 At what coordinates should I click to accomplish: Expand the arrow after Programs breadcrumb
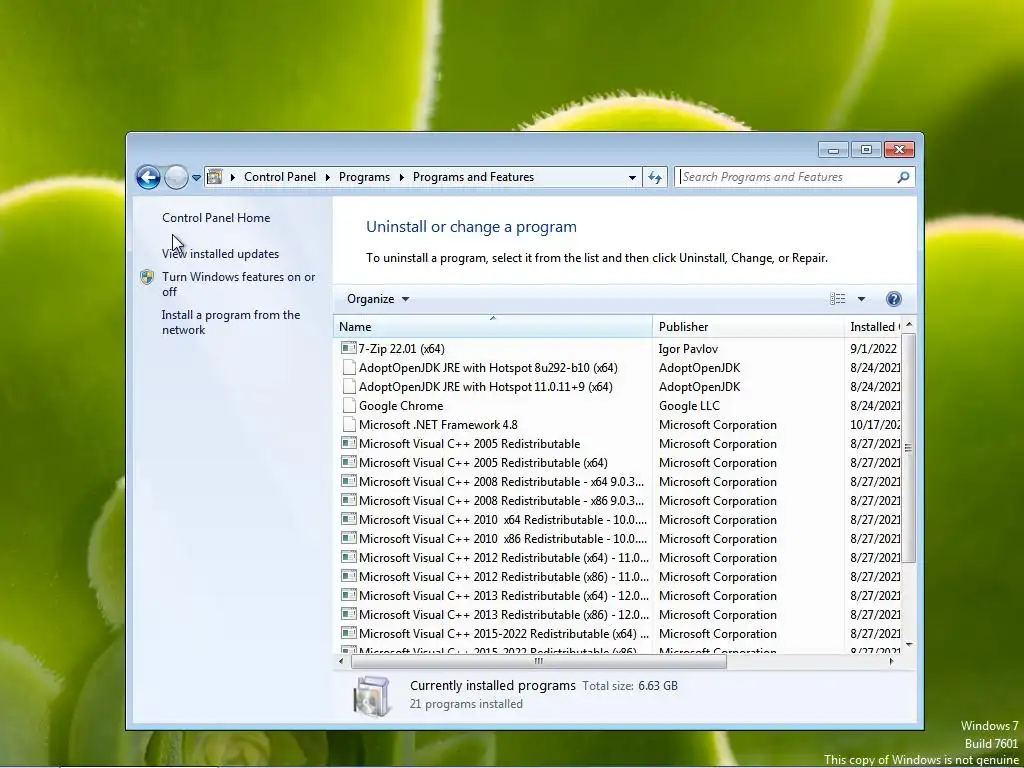[401, 178]
